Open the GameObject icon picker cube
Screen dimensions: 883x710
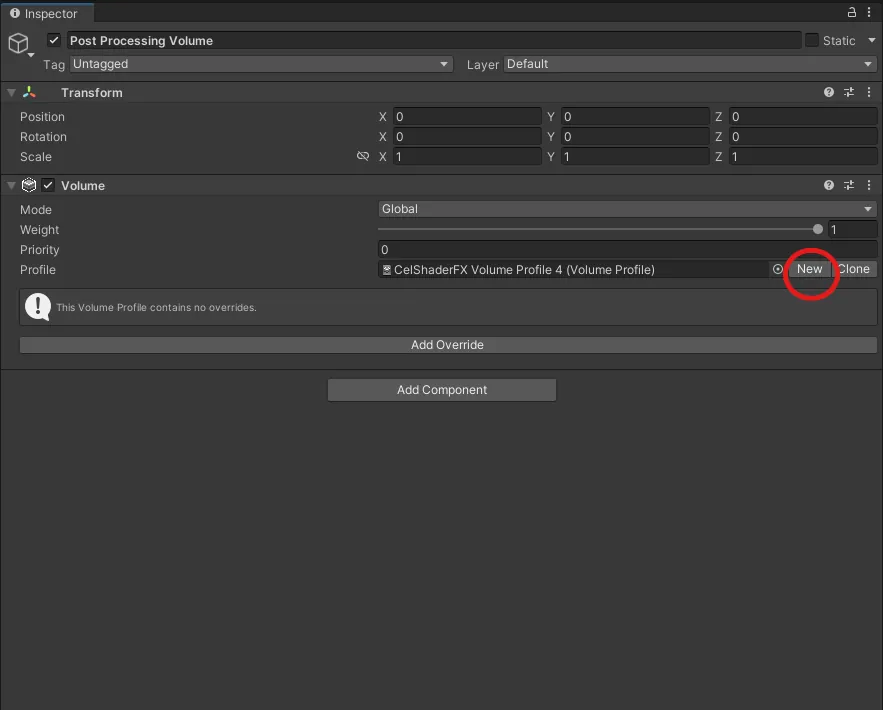19,43
